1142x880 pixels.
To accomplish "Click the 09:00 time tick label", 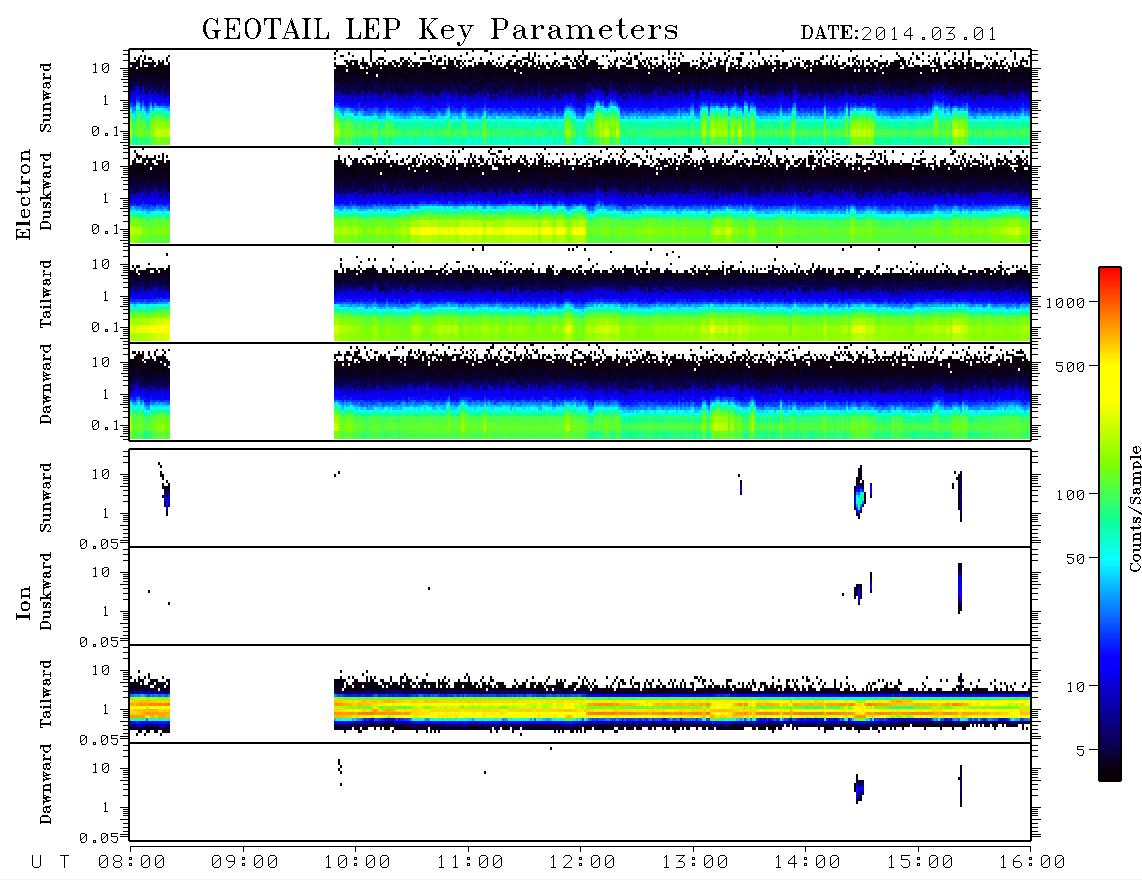I will click(x=245, y=863).
